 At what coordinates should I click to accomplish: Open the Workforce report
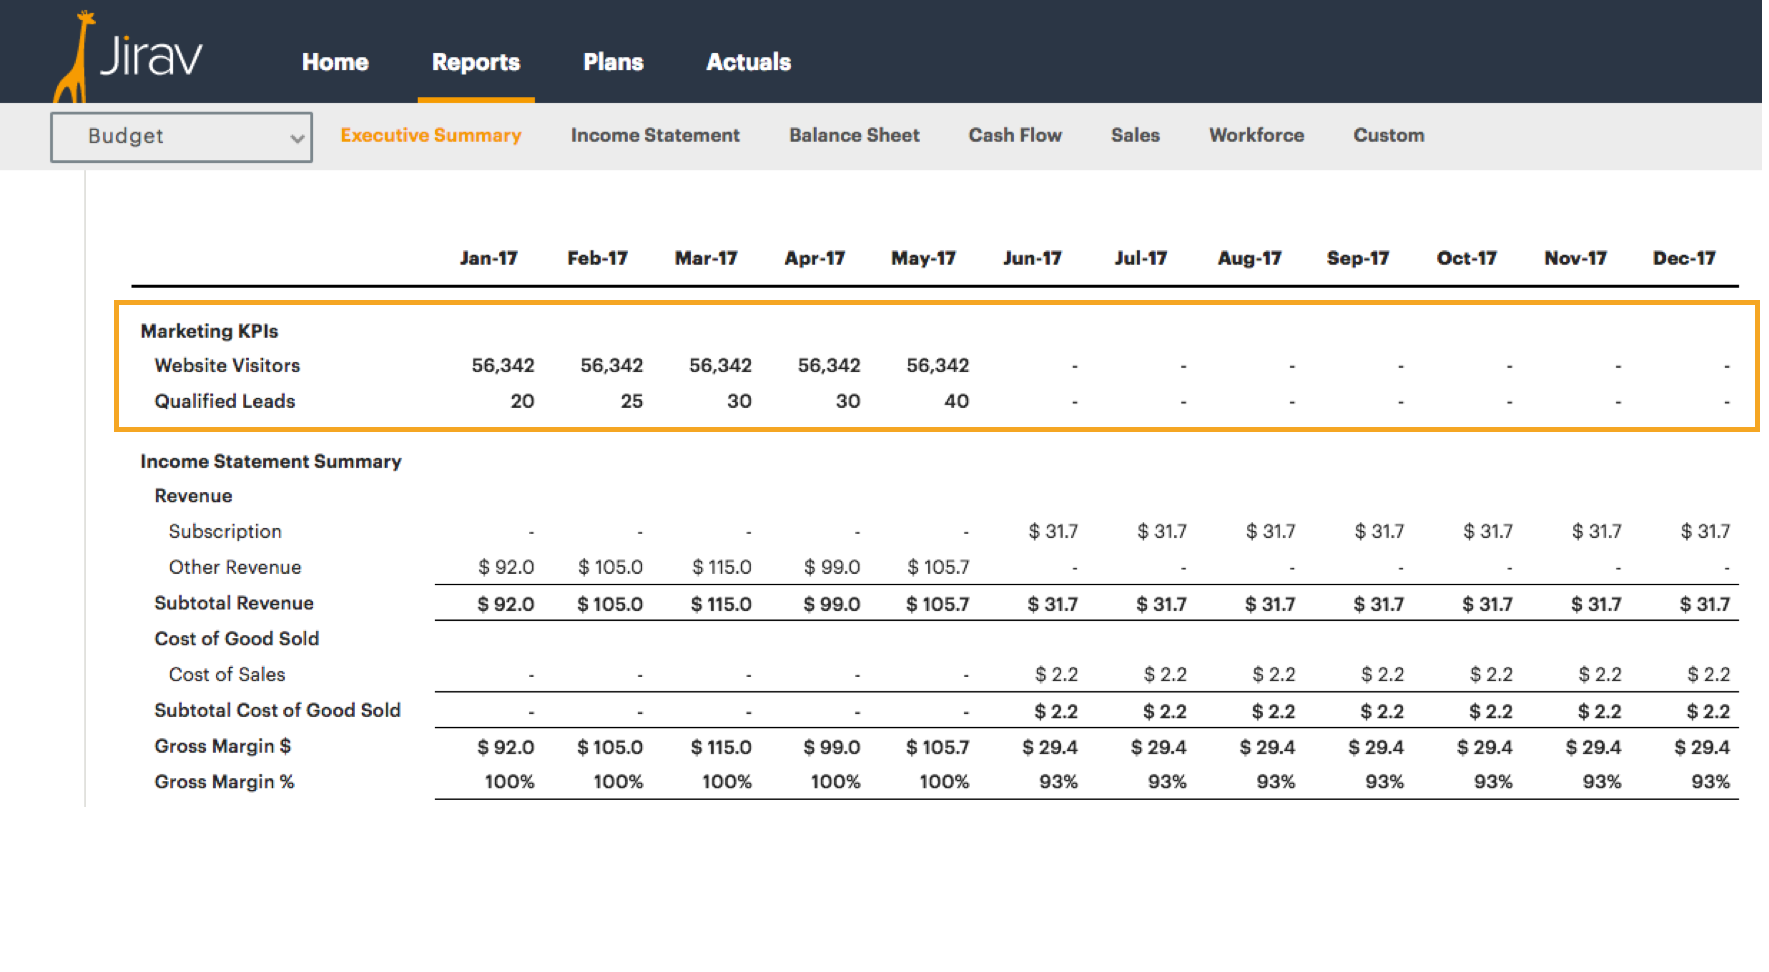point(1256,135)
